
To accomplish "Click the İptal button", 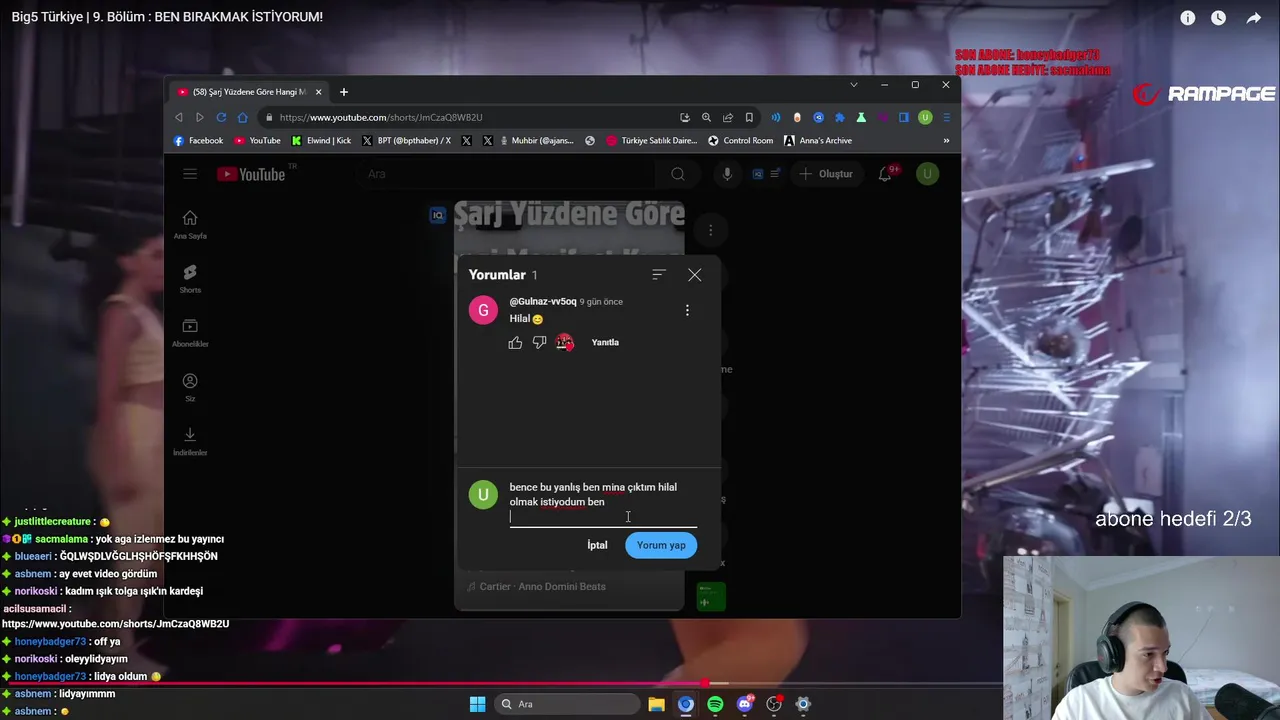I will [597, 545].
